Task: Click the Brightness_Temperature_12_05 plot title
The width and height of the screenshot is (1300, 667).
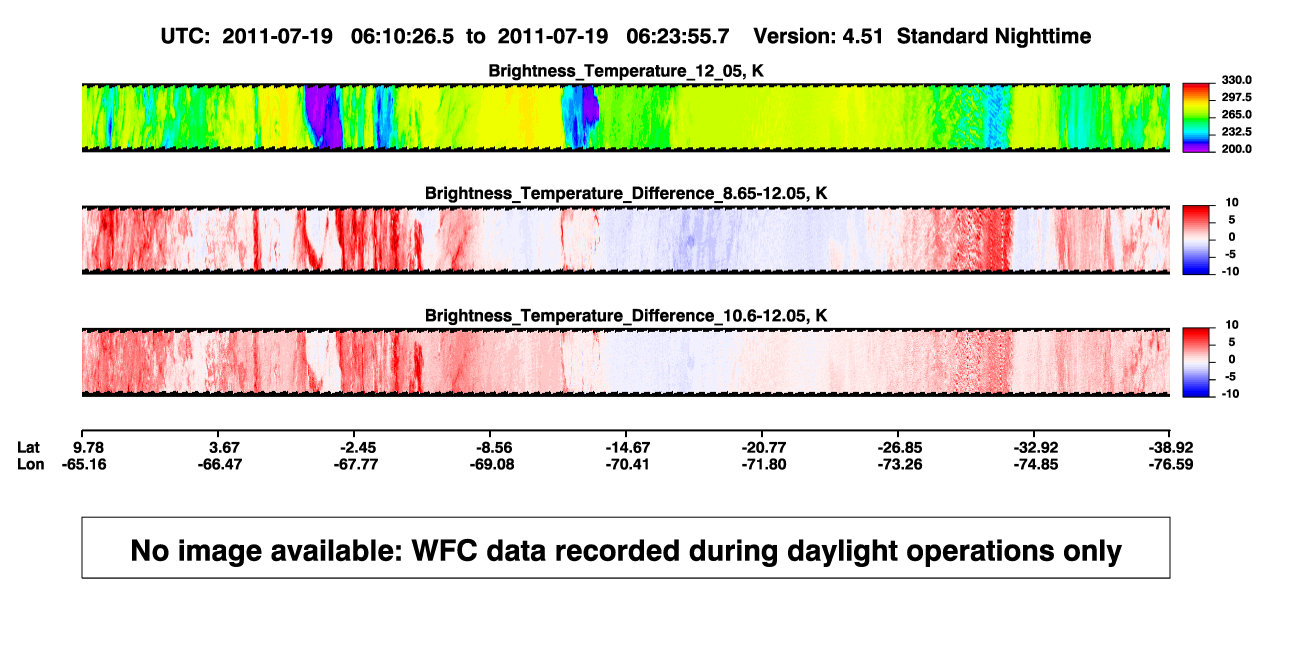Action: coord(626,71)
